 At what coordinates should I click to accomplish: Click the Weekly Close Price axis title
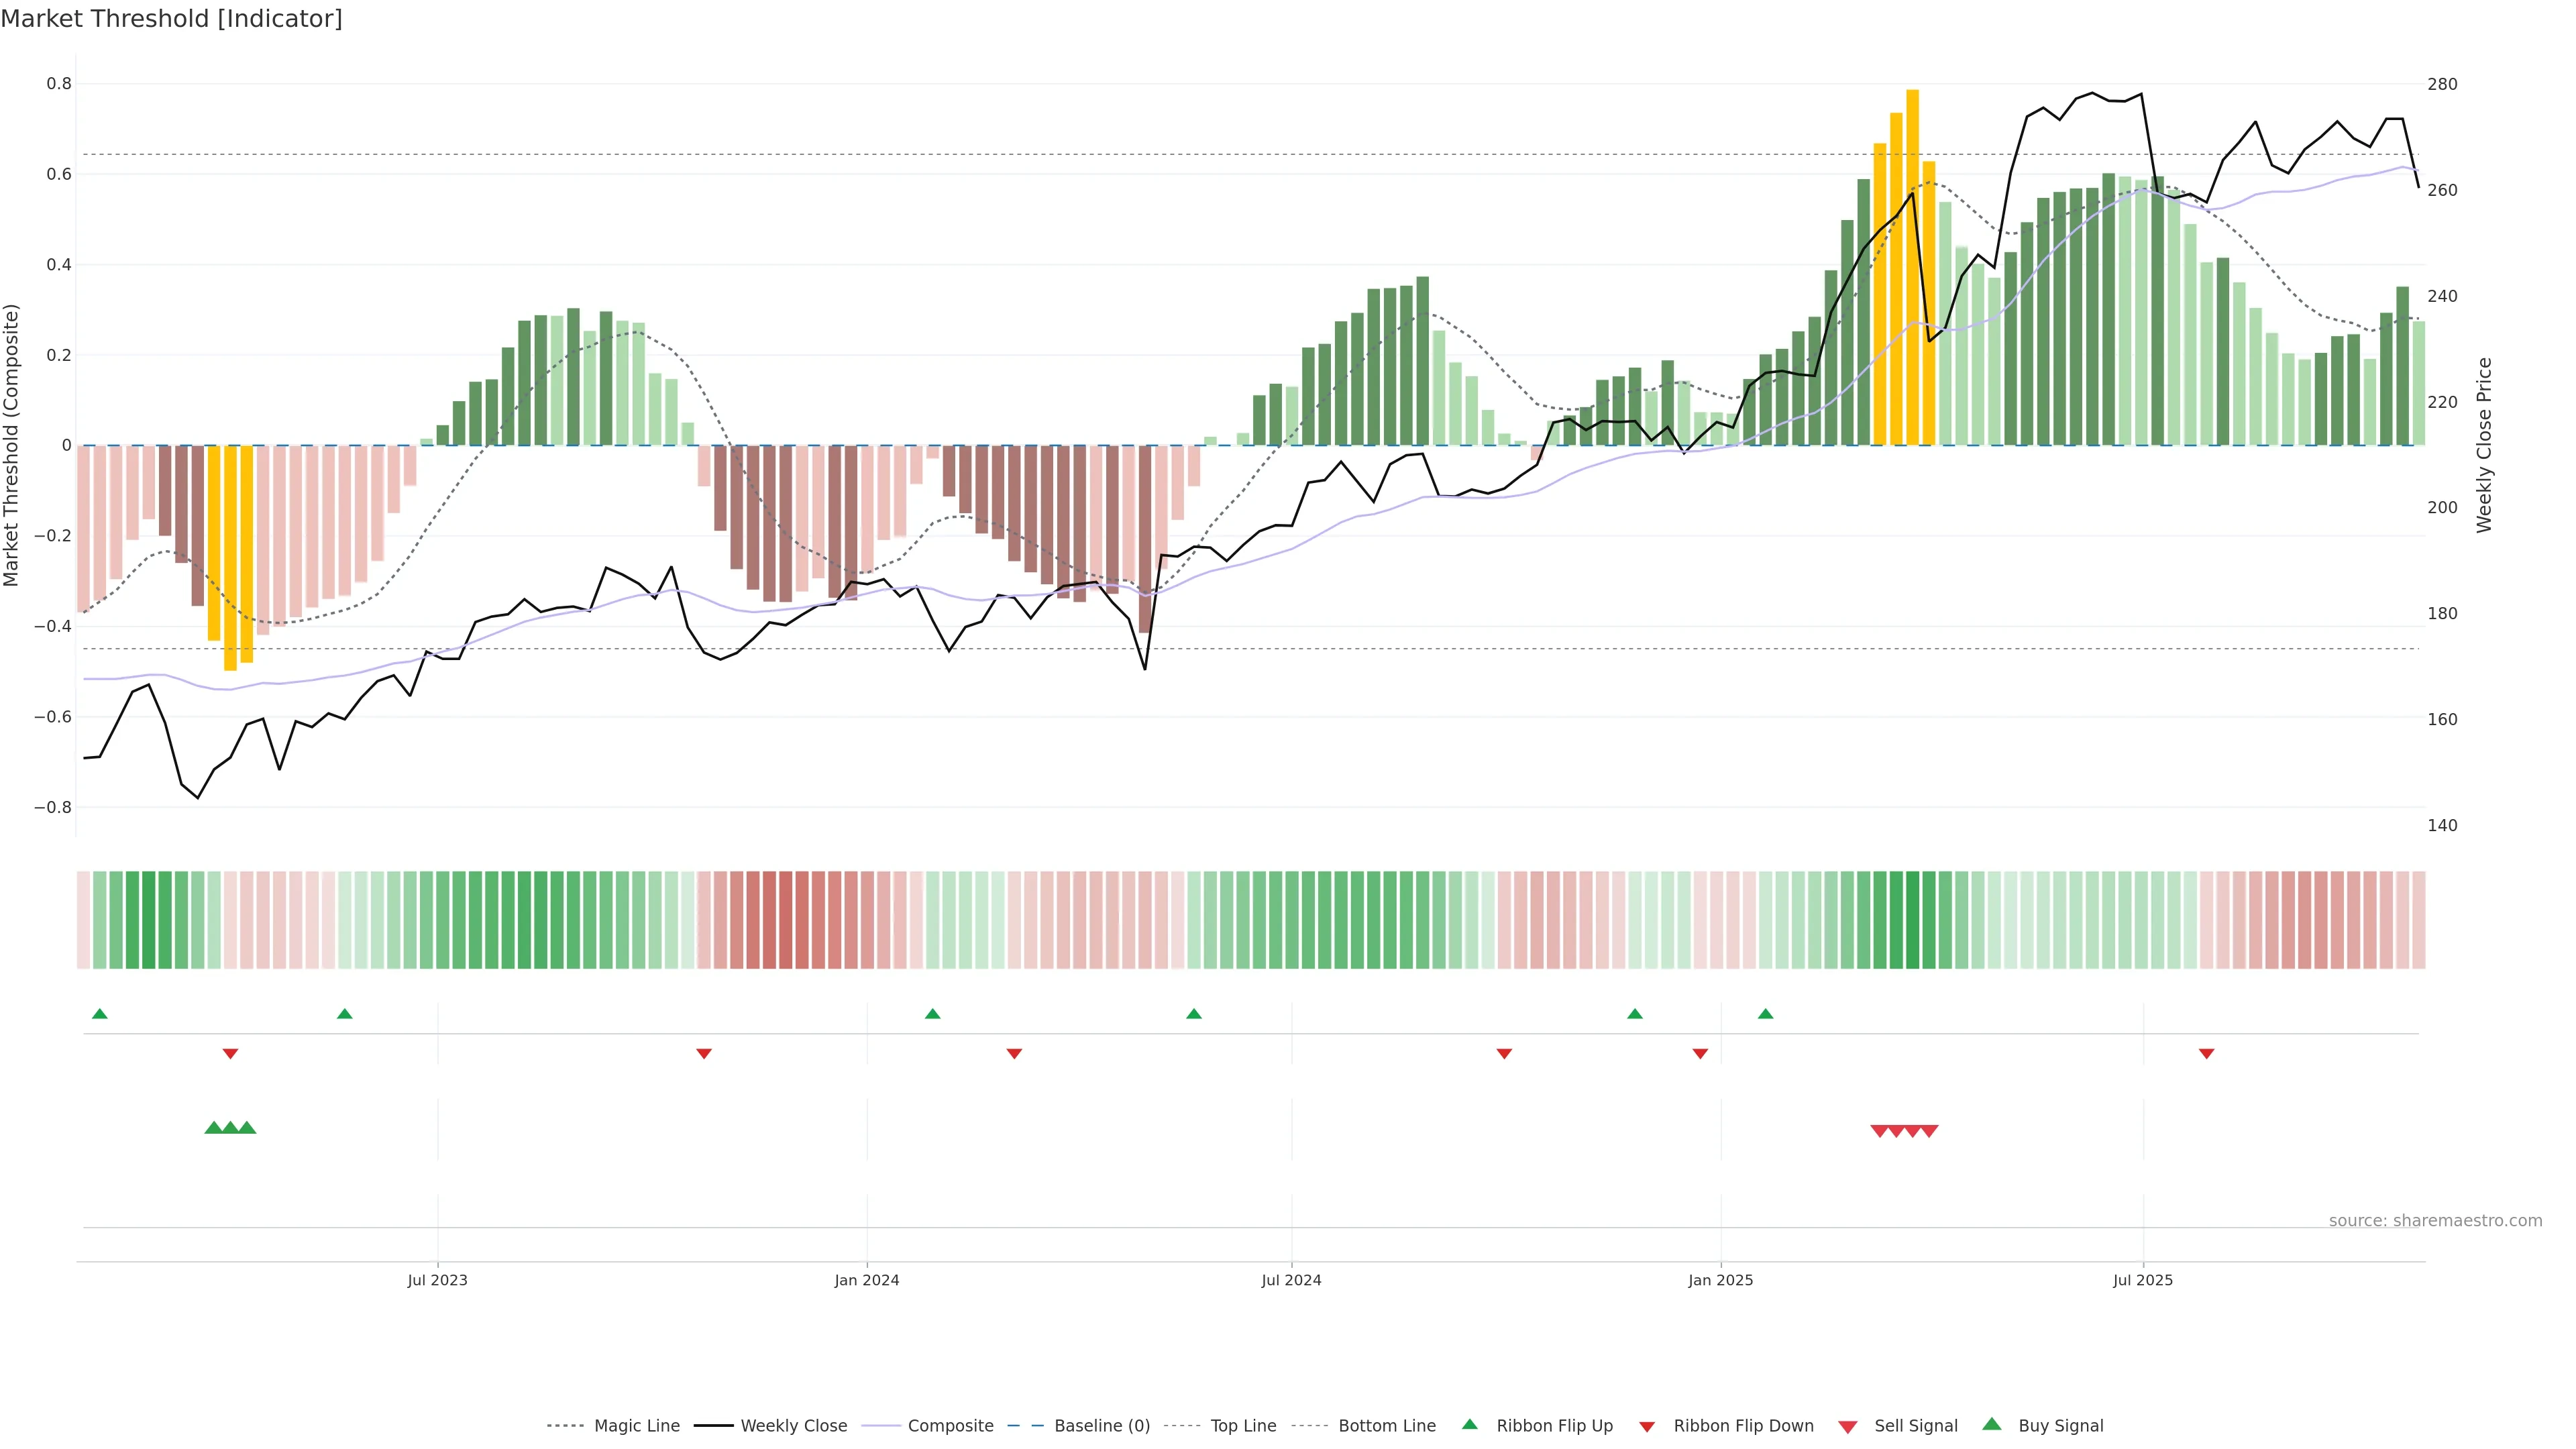pyautogui.click(x=2484, y=445)
